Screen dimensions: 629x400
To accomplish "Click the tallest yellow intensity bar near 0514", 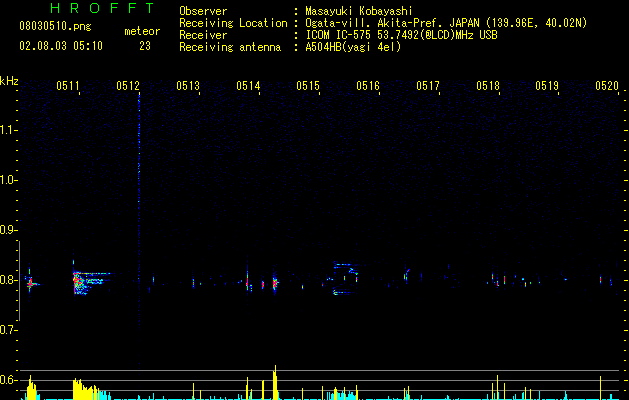I will pyautogui.click(x=275, y=382).
